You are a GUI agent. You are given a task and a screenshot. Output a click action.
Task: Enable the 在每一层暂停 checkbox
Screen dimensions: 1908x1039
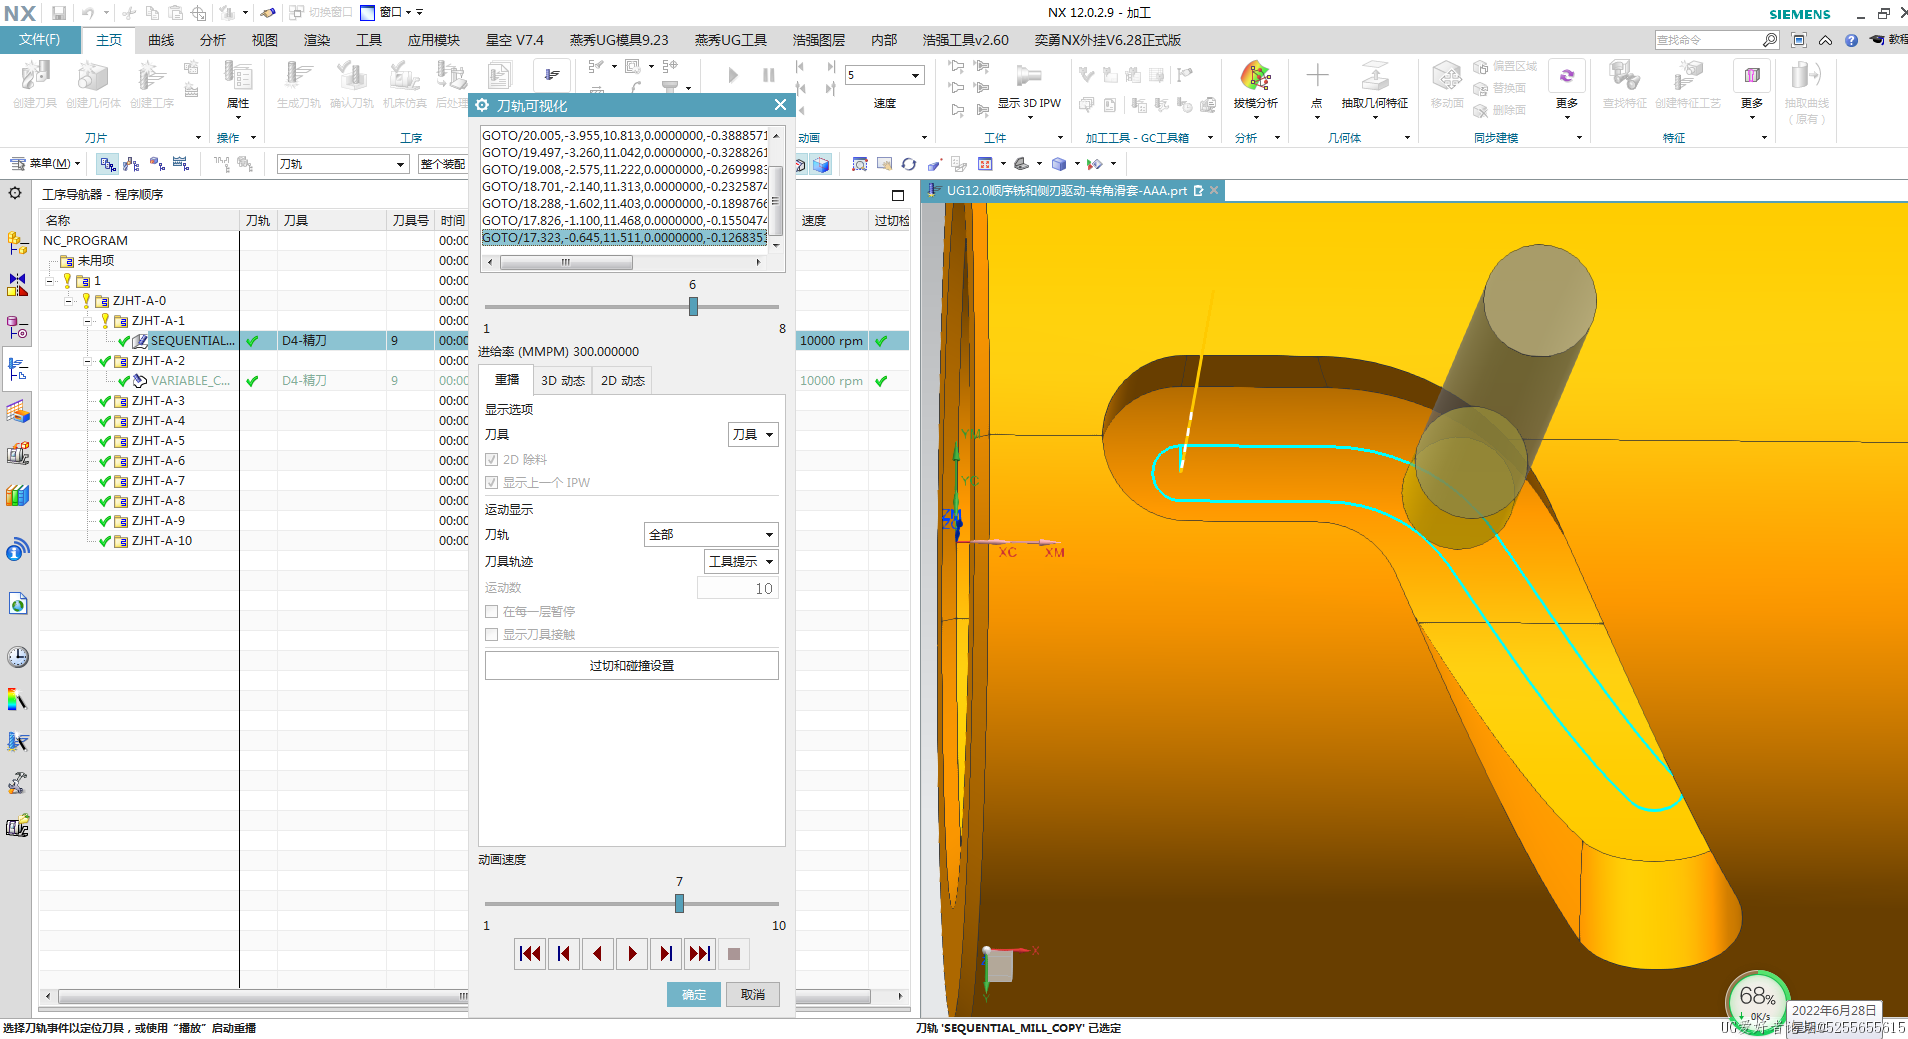[491, 612]
